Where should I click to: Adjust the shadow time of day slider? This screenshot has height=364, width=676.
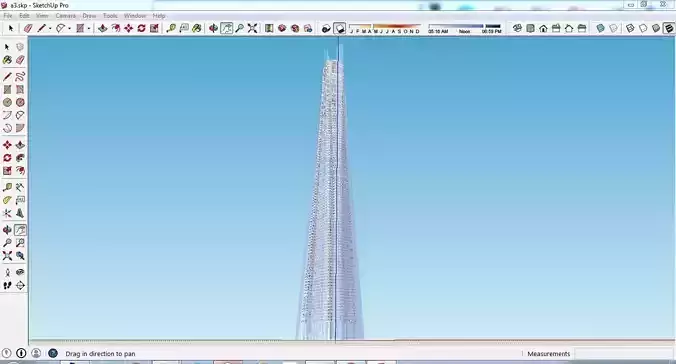coord(465,28)
